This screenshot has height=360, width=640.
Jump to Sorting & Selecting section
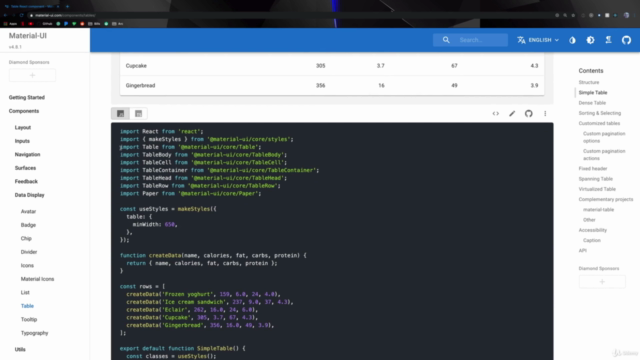click(600, 113)
